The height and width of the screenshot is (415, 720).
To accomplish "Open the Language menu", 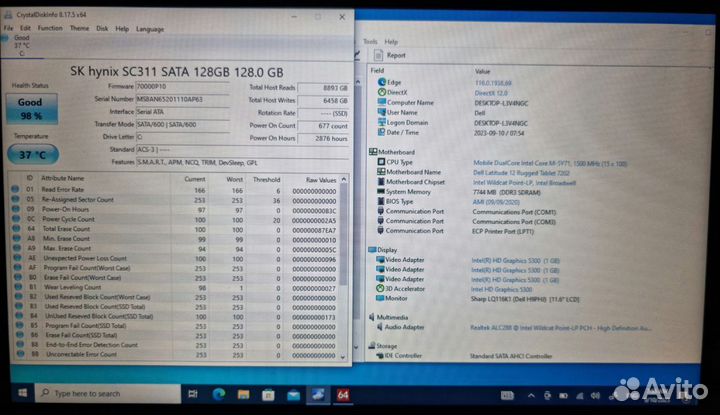I will [150, 29].
